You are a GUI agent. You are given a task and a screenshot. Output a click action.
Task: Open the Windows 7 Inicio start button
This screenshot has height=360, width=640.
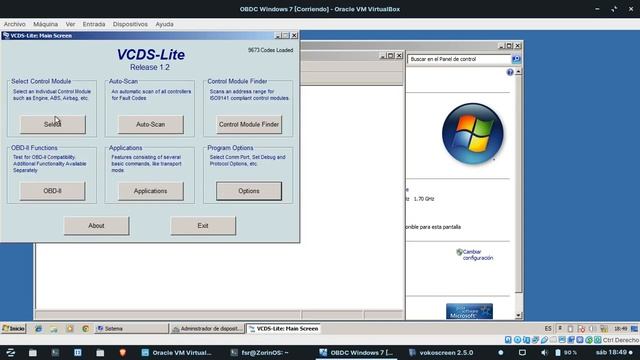tap(14, 329)
